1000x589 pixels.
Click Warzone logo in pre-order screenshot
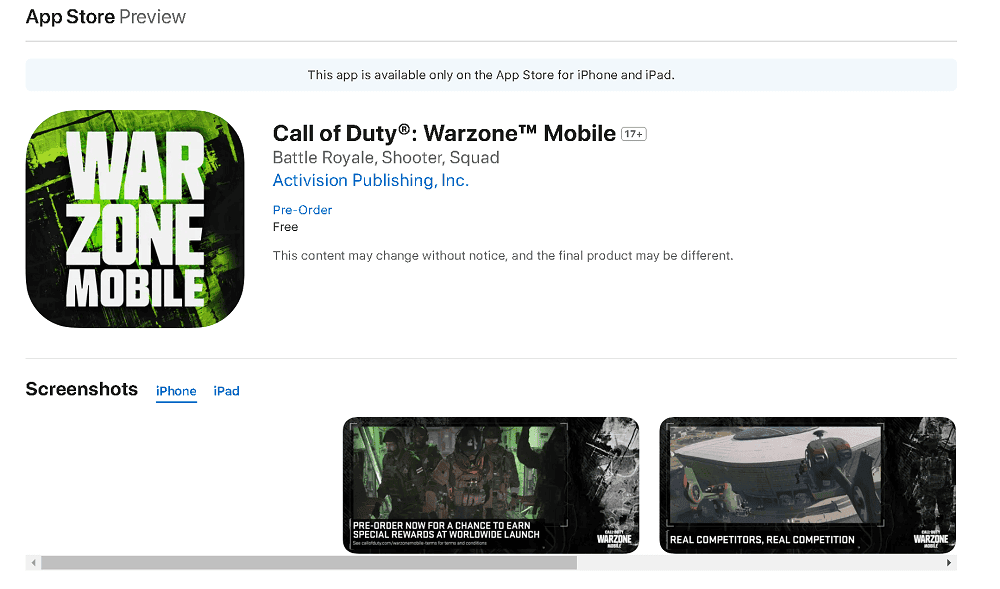click(614, 539)
